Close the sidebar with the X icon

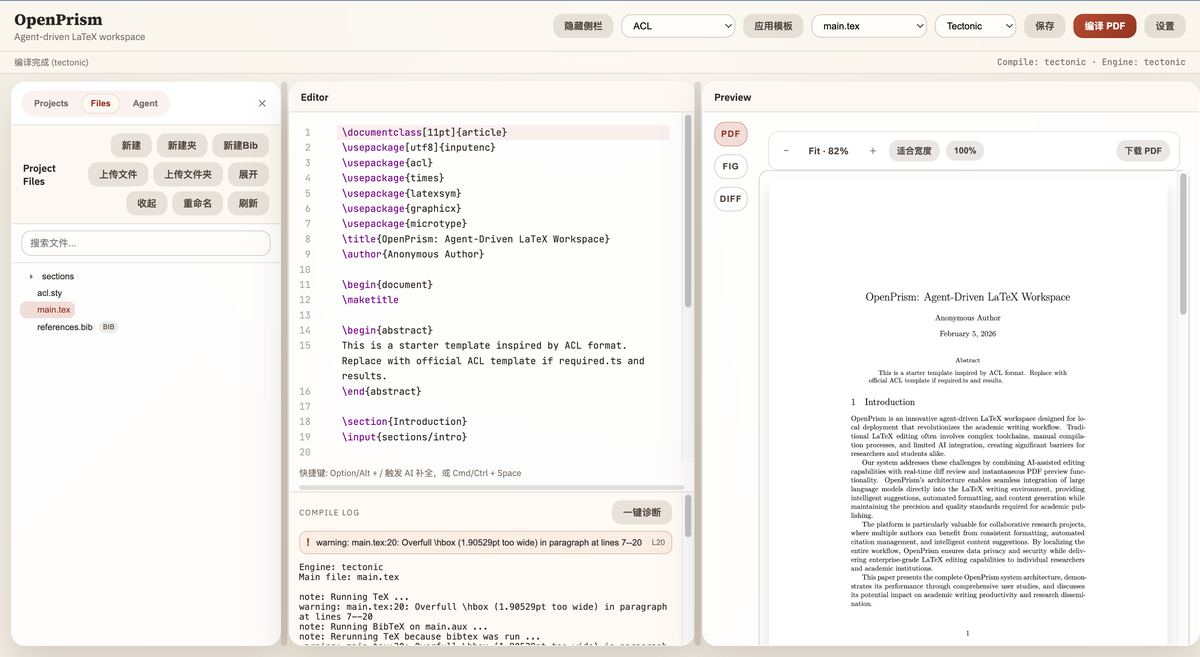point(262,103)
